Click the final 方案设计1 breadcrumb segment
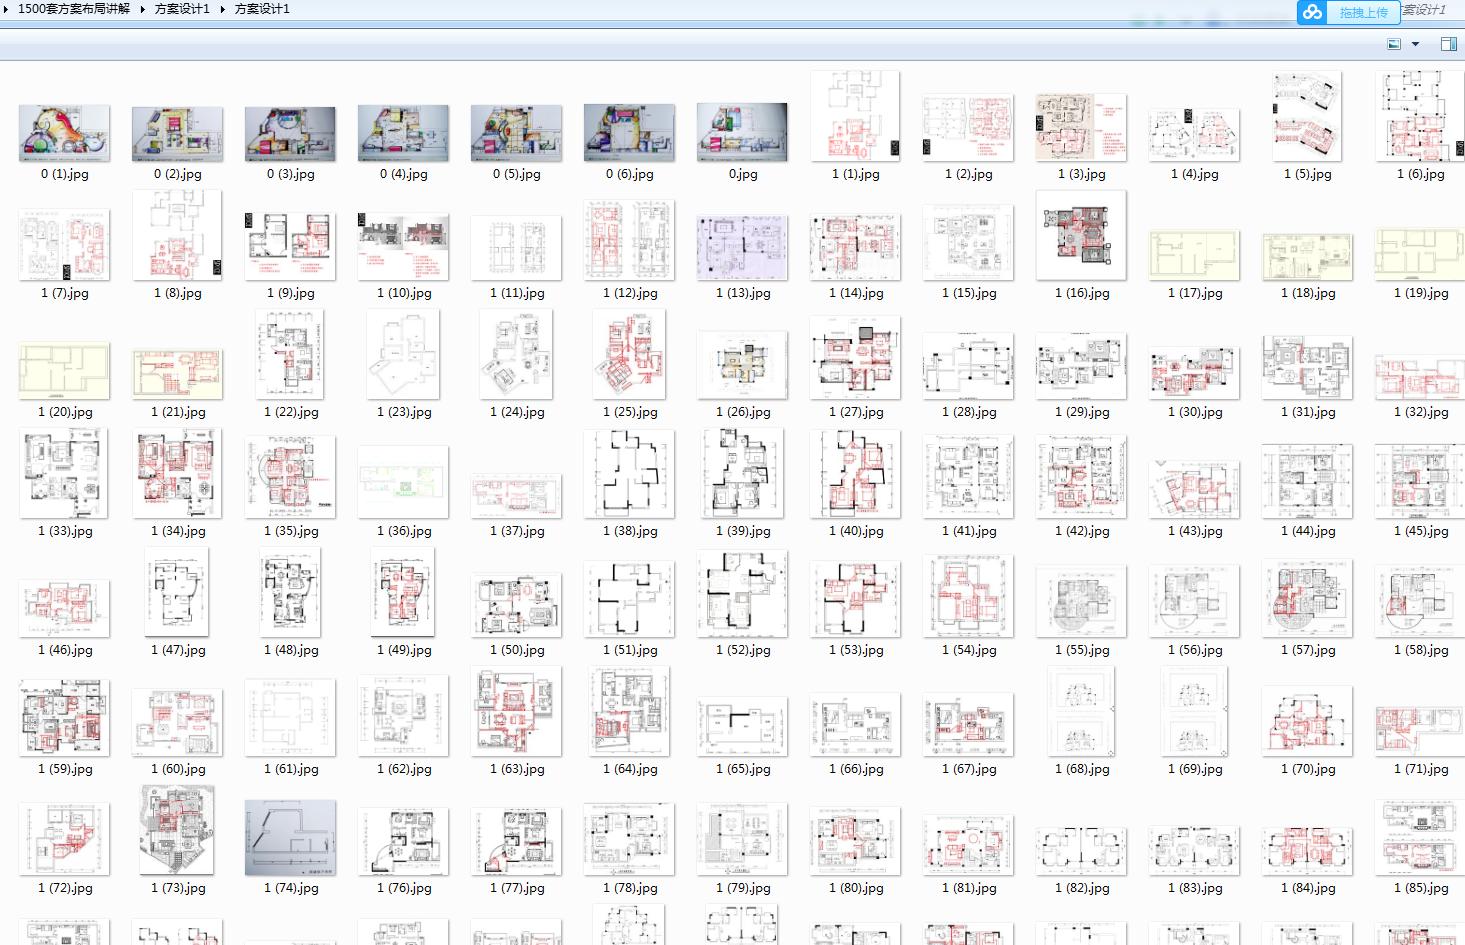The width and height of the screenshot is (1465, 945). [262, 9]
